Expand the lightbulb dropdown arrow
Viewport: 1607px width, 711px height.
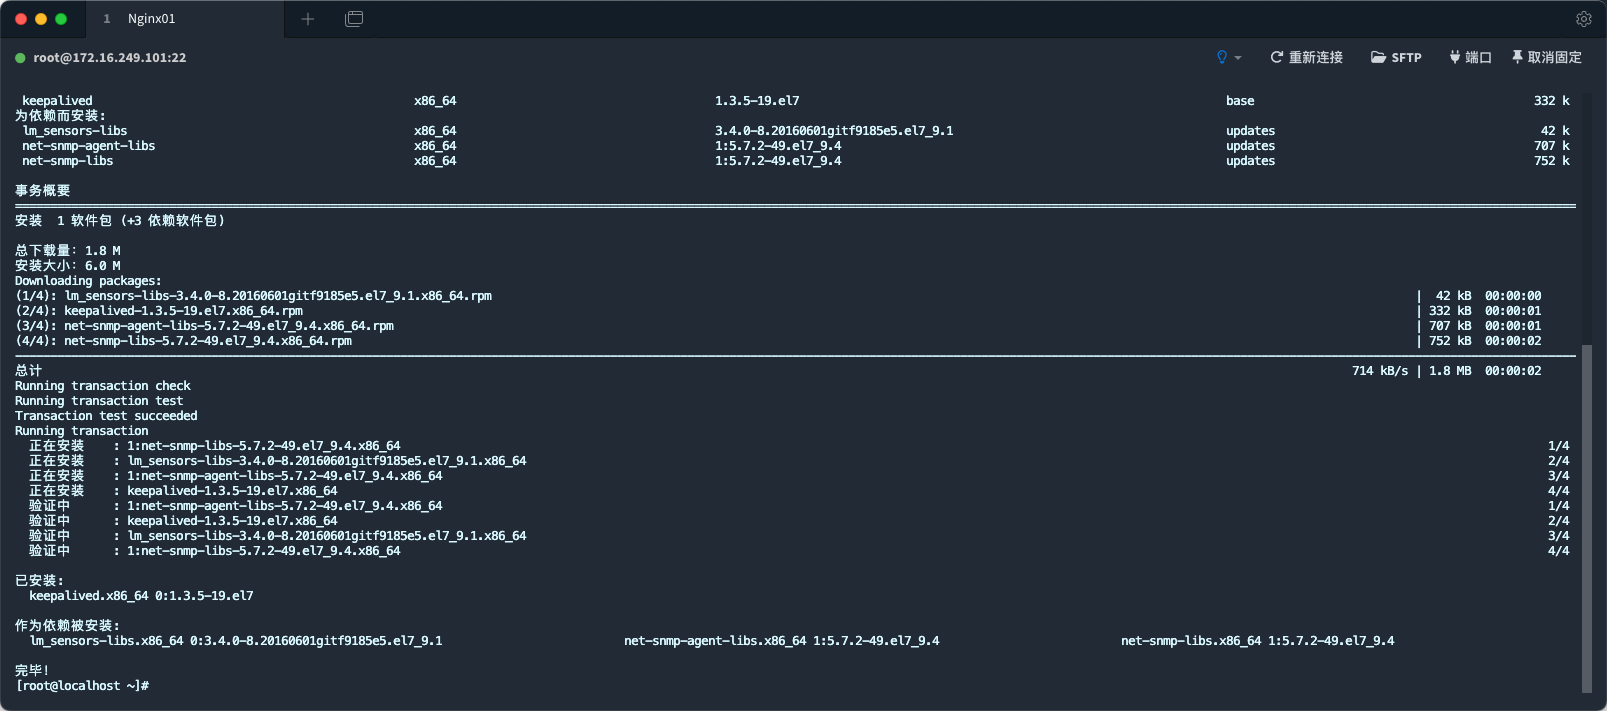point(1238,58)
